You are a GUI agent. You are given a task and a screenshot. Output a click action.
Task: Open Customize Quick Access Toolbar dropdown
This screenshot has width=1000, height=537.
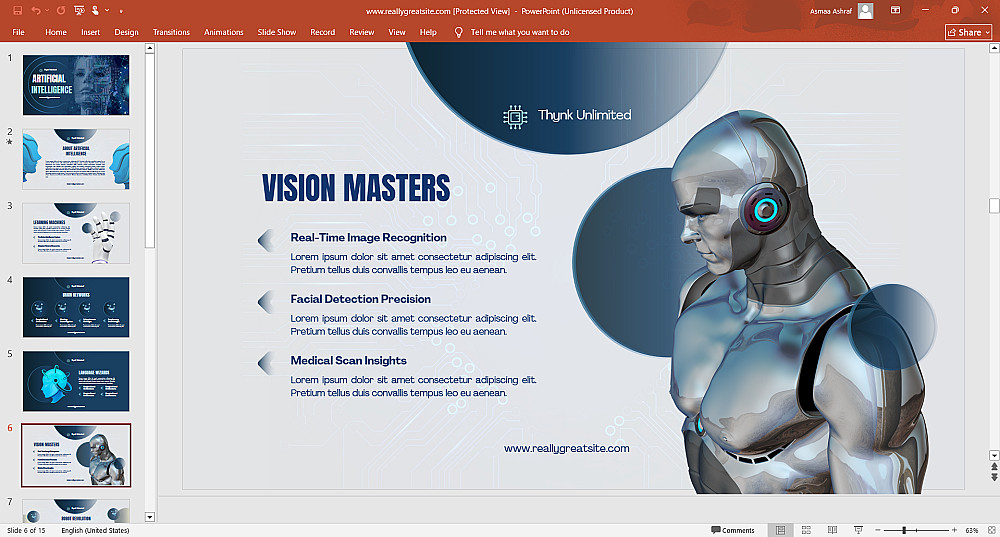coord(121,11)
